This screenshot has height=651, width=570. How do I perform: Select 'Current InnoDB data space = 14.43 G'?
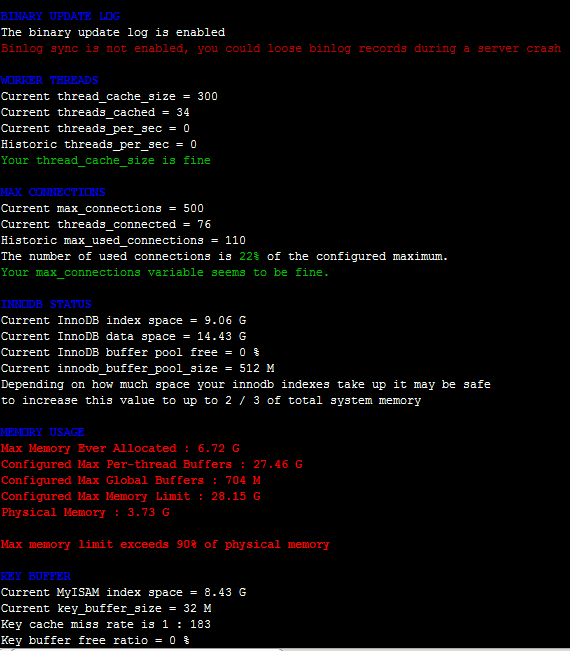[x=123, y=336]
